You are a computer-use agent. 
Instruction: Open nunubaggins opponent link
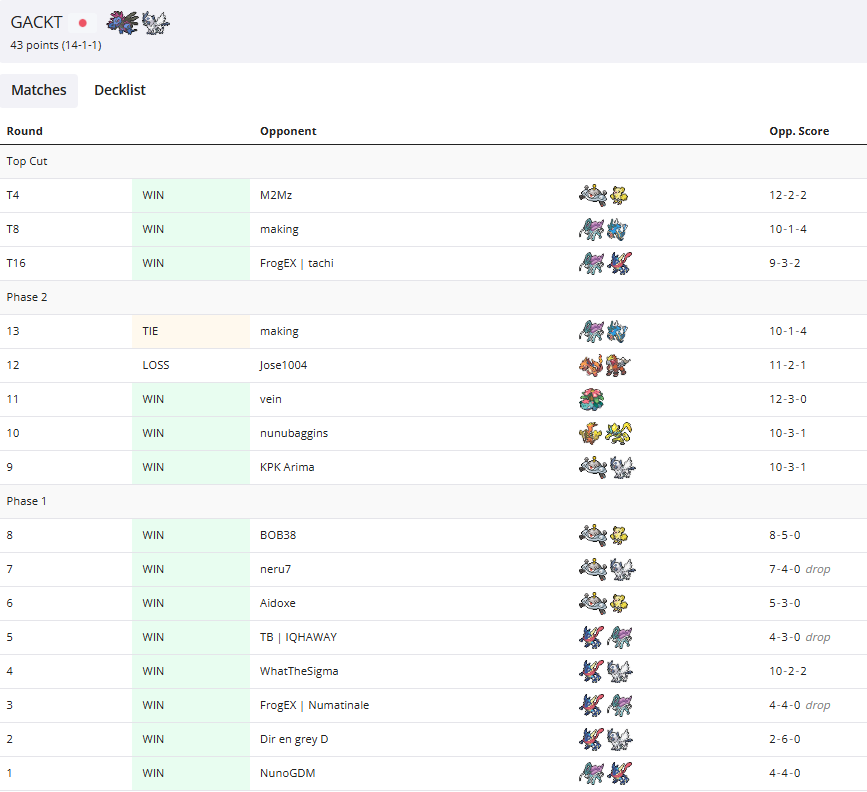tap(294, 433)
